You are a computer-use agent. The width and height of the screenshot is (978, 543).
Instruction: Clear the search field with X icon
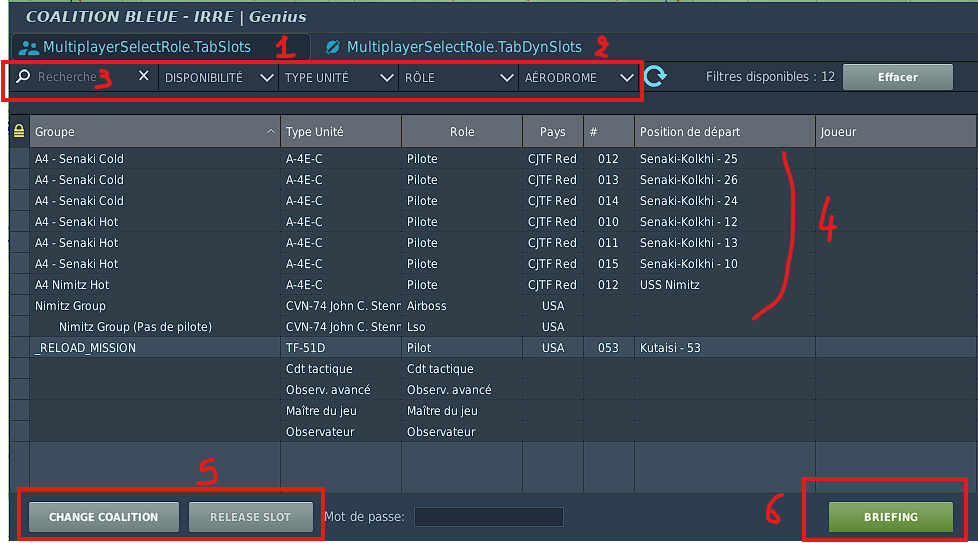pos(143,75)
